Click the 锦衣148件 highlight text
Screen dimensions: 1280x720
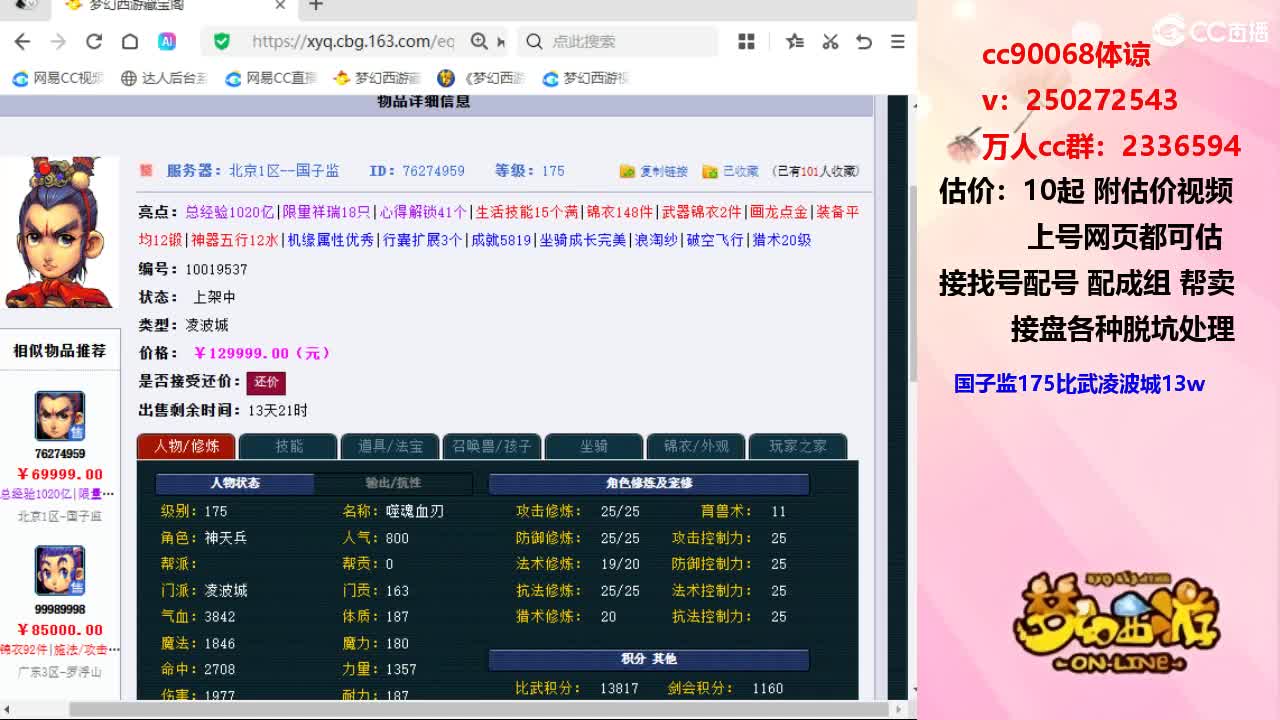coord(619,212)
